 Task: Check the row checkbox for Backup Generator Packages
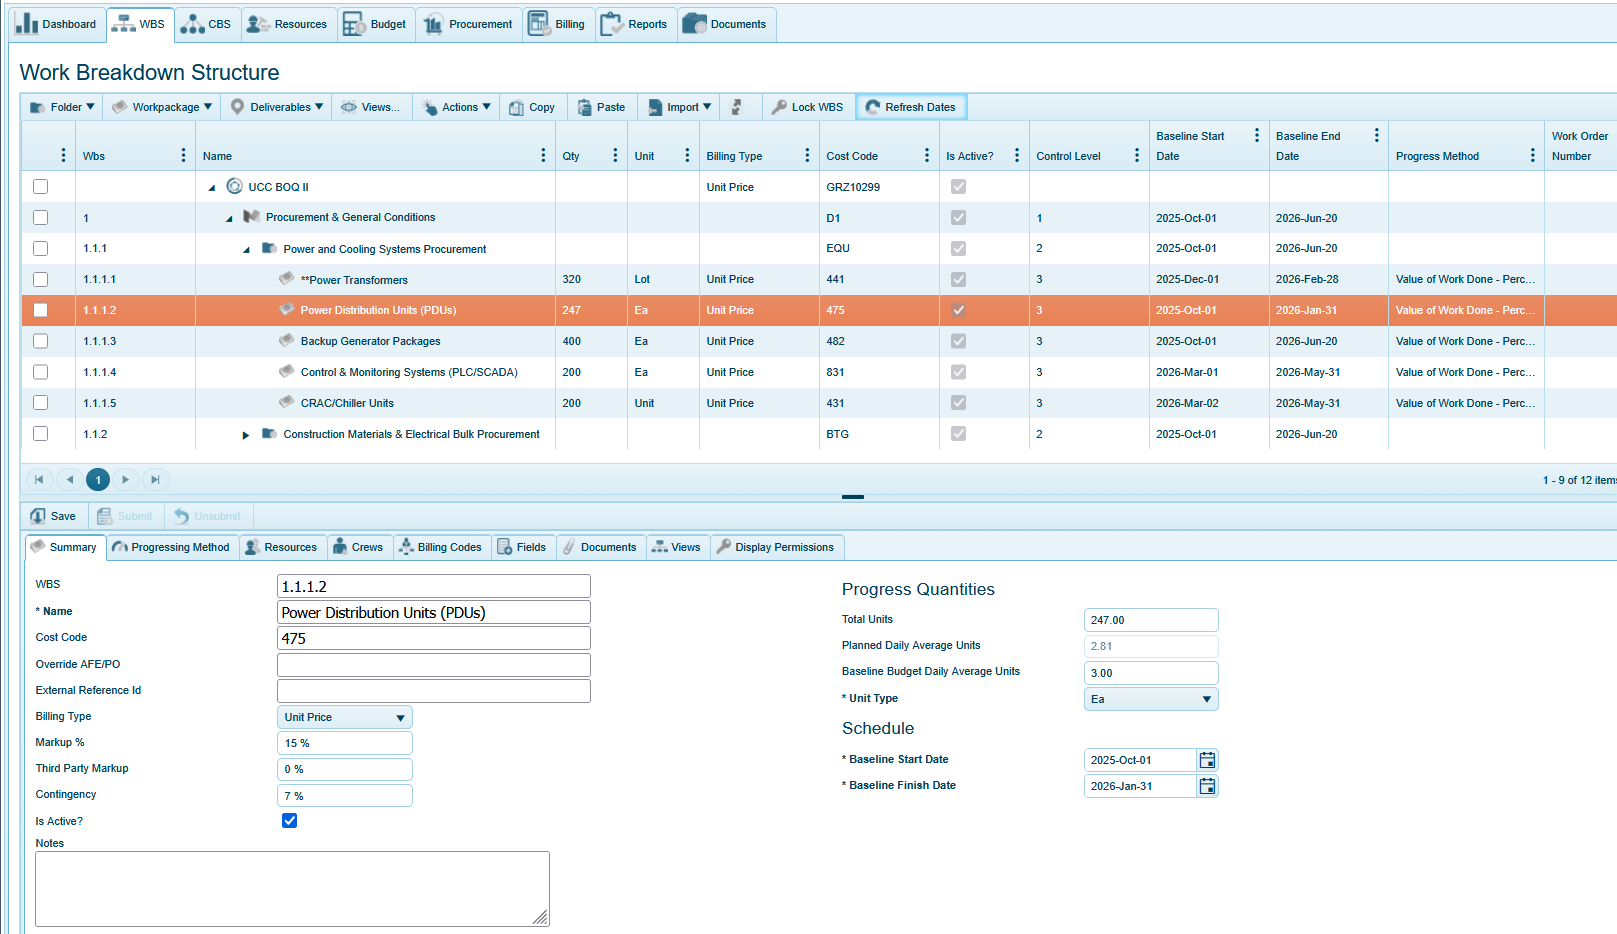tap(40, 341)
